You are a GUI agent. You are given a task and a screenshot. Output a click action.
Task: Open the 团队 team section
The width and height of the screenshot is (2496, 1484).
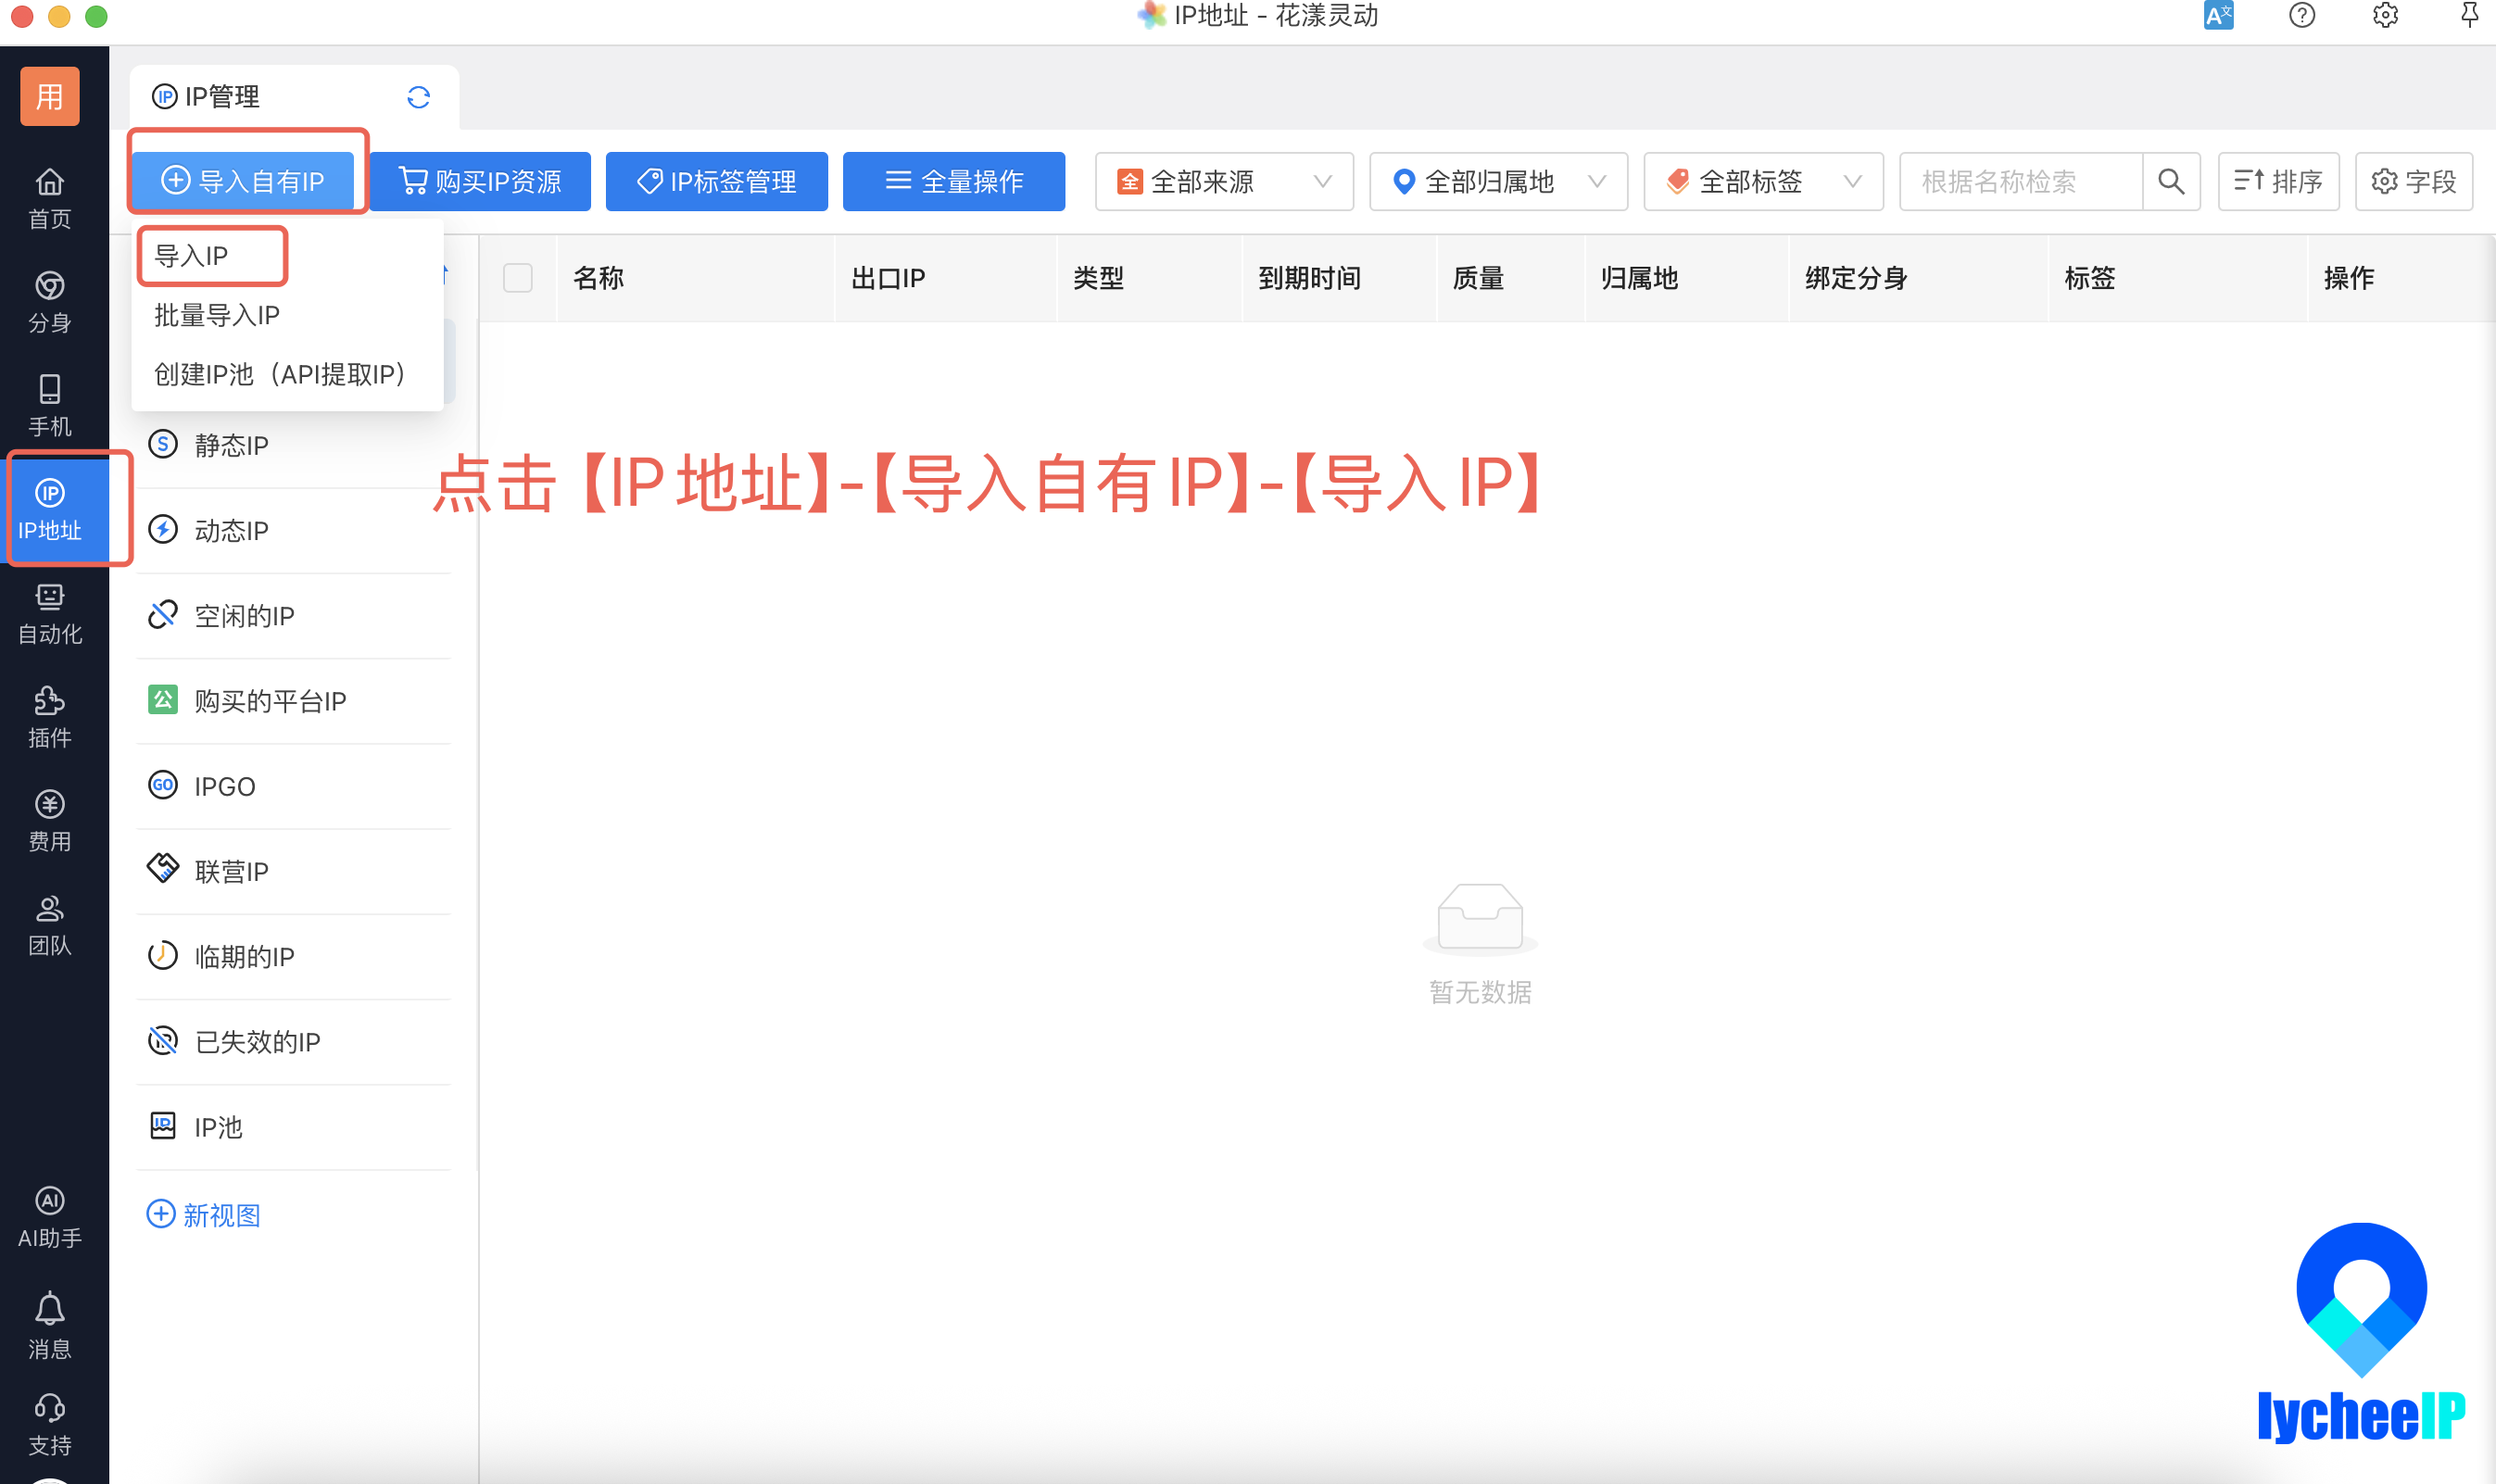50,925
